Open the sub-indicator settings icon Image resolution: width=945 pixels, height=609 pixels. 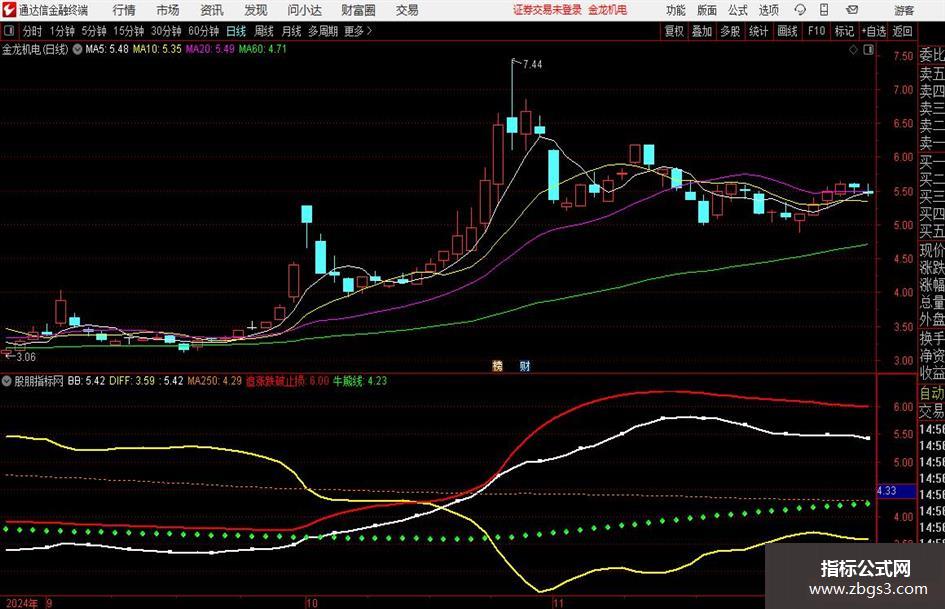click(x=7, y=381)
